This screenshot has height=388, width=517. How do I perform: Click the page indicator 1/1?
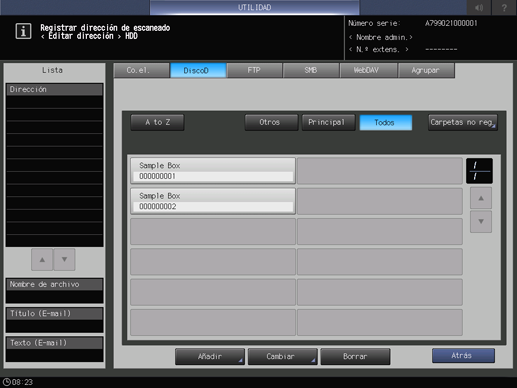(x=479, y=171)
